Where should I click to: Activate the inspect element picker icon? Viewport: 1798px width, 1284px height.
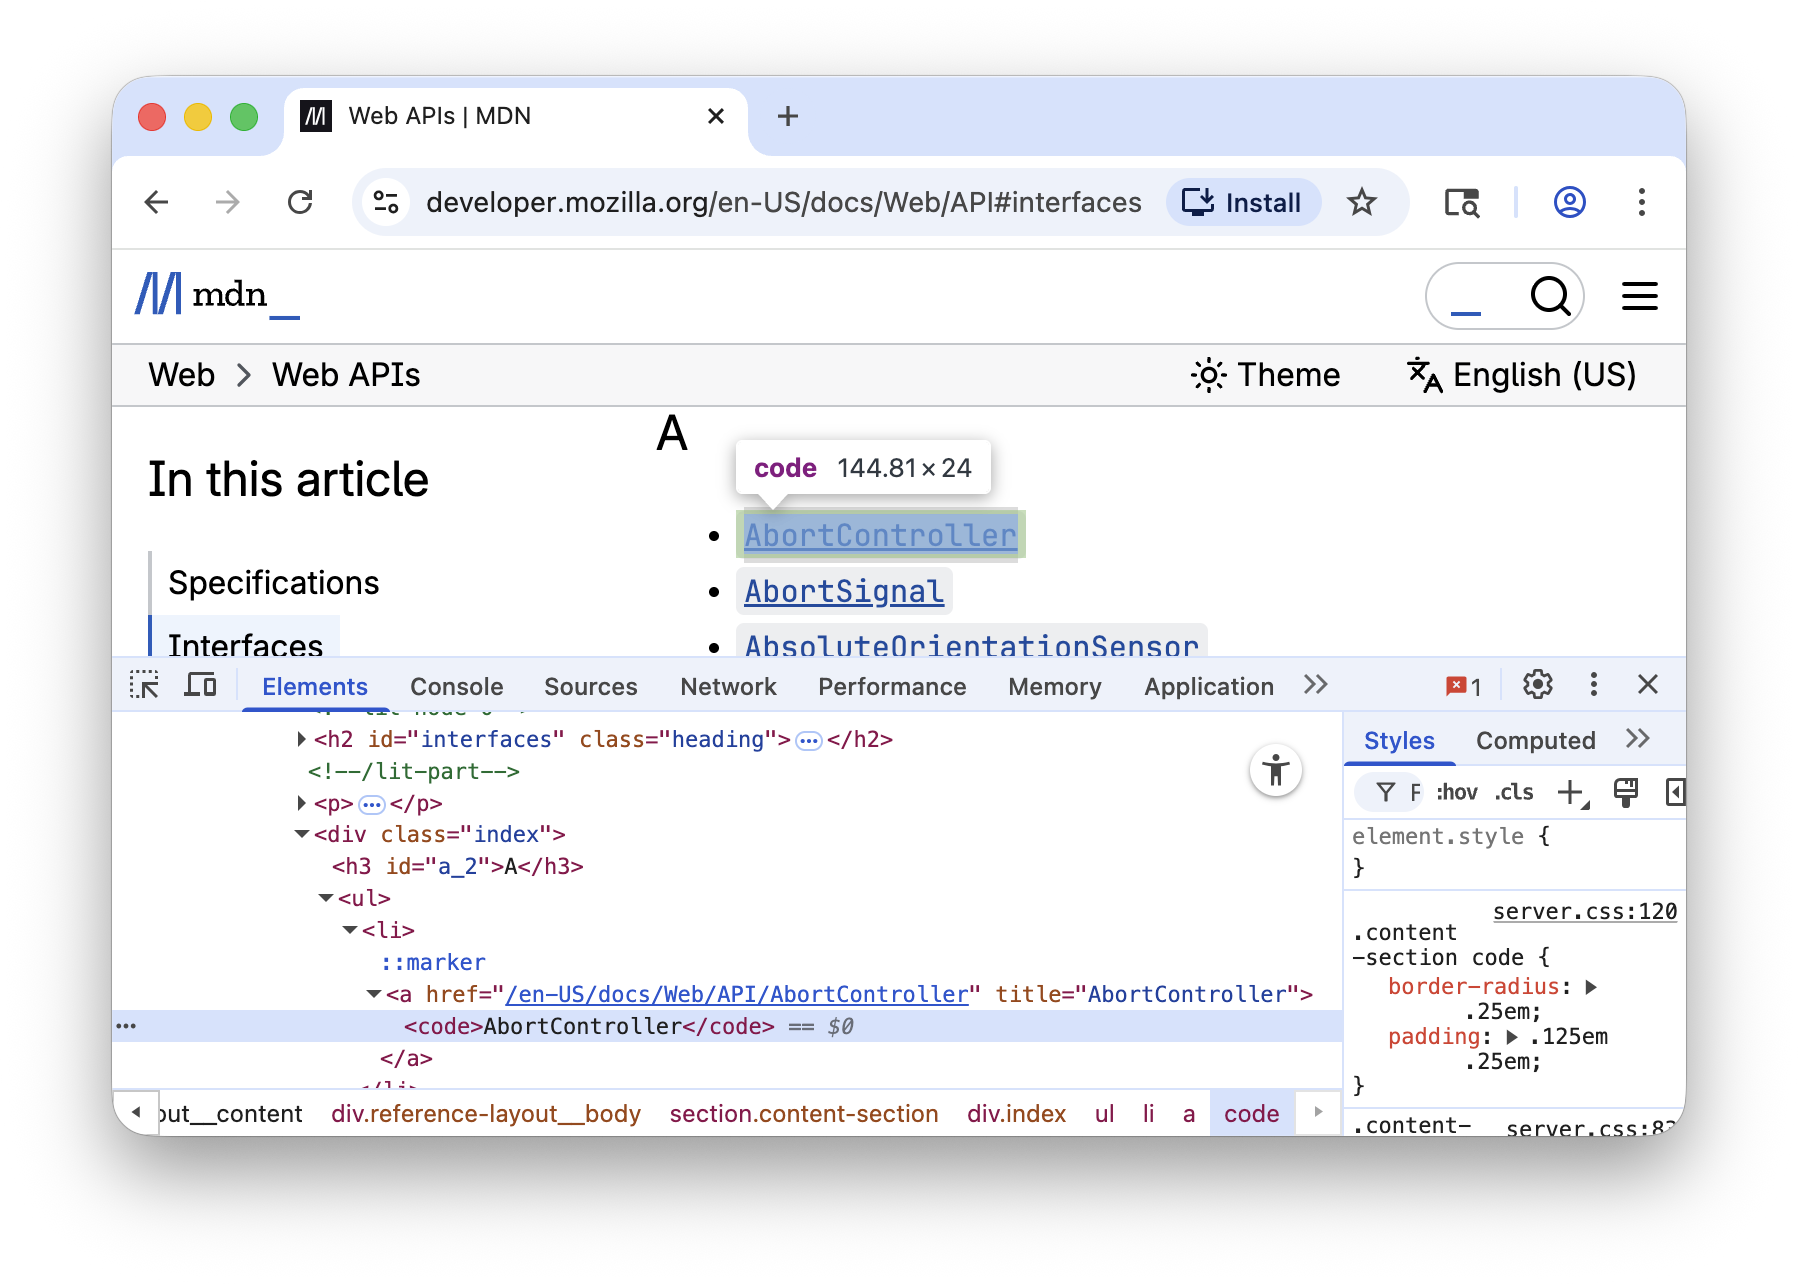144,685
